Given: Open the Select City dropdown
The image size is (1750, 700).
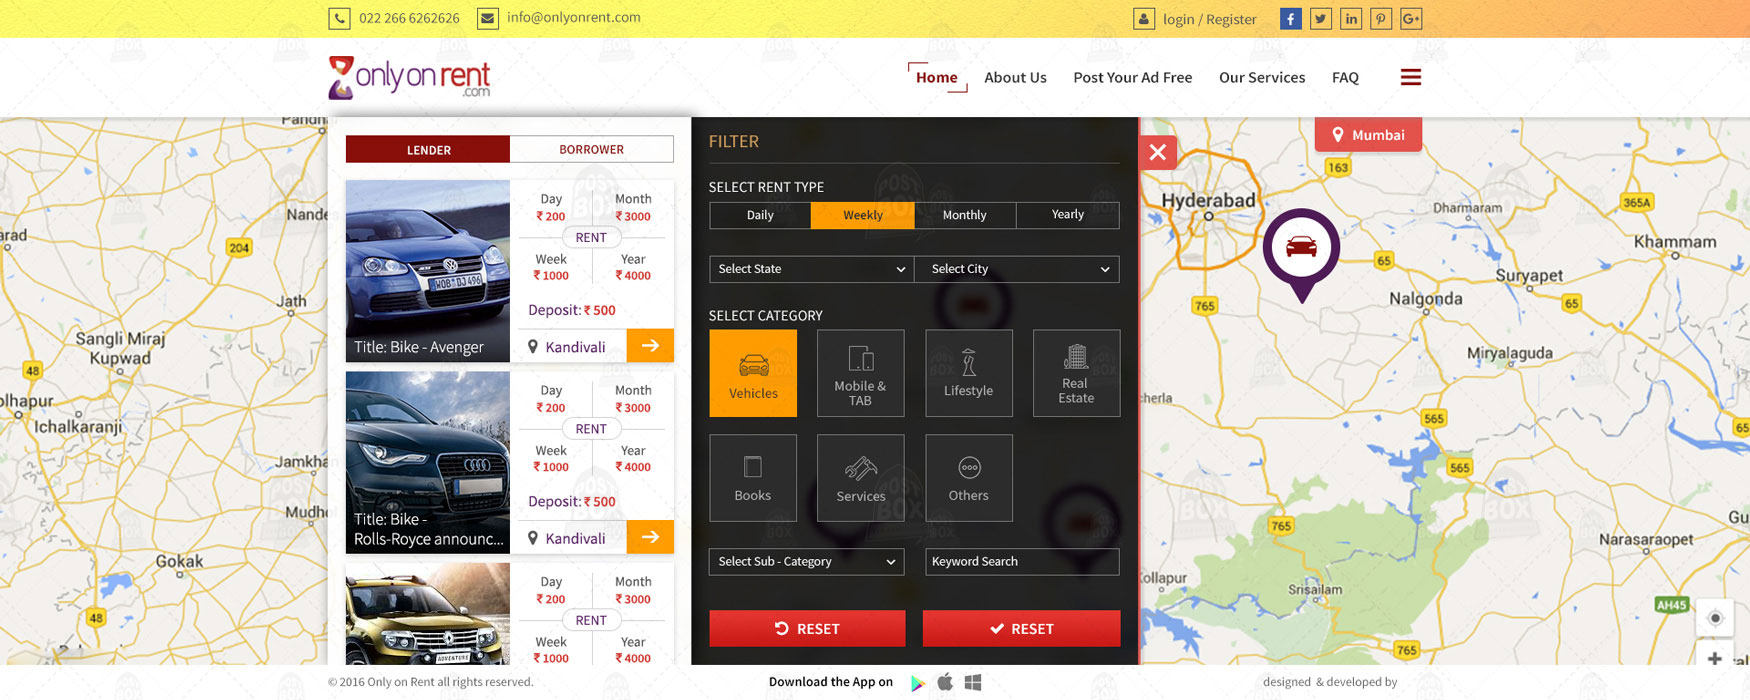Looking at the screenshot, I should [1018, 269].
